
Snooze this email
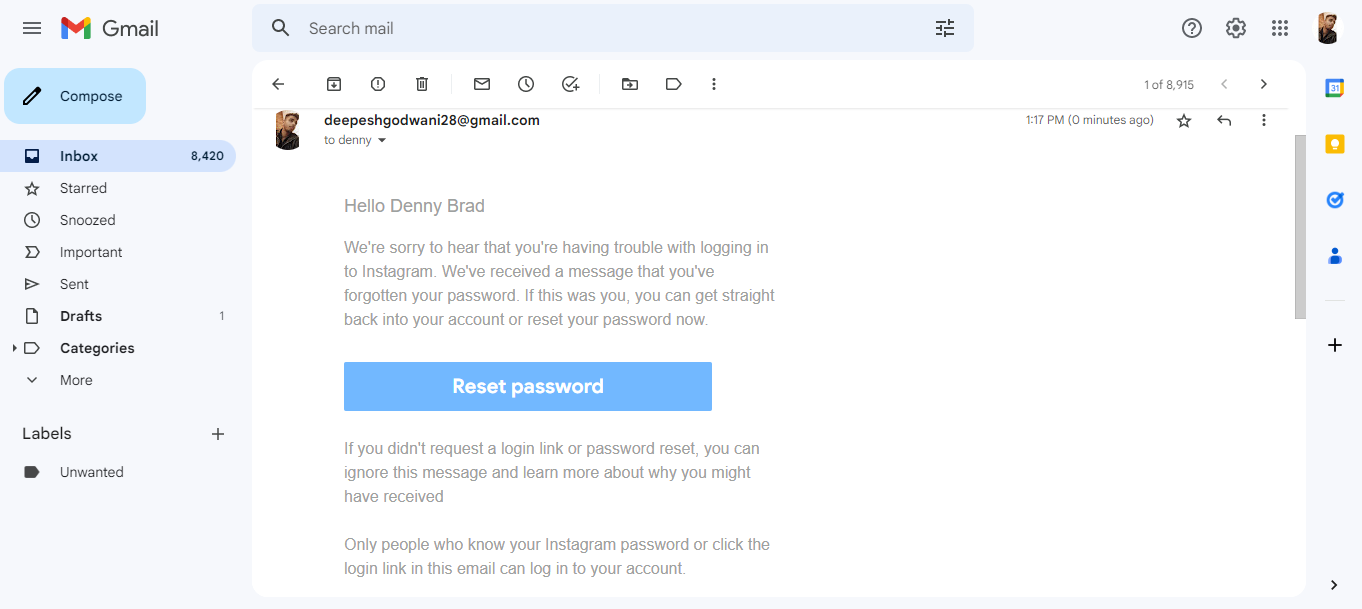pos(525,84)
